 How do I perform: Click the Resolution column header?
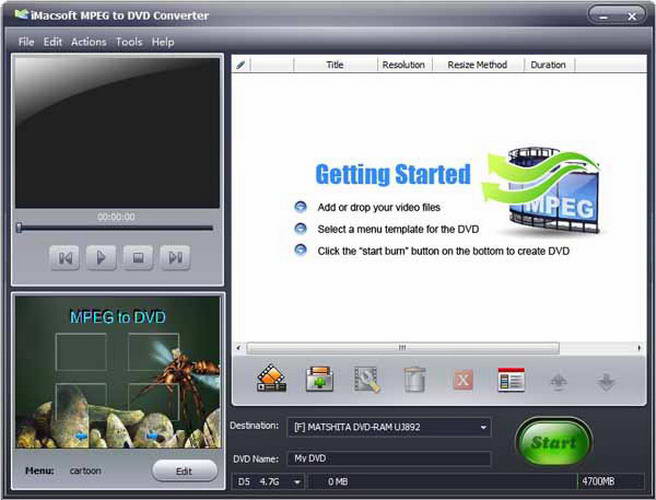point(404,65)
